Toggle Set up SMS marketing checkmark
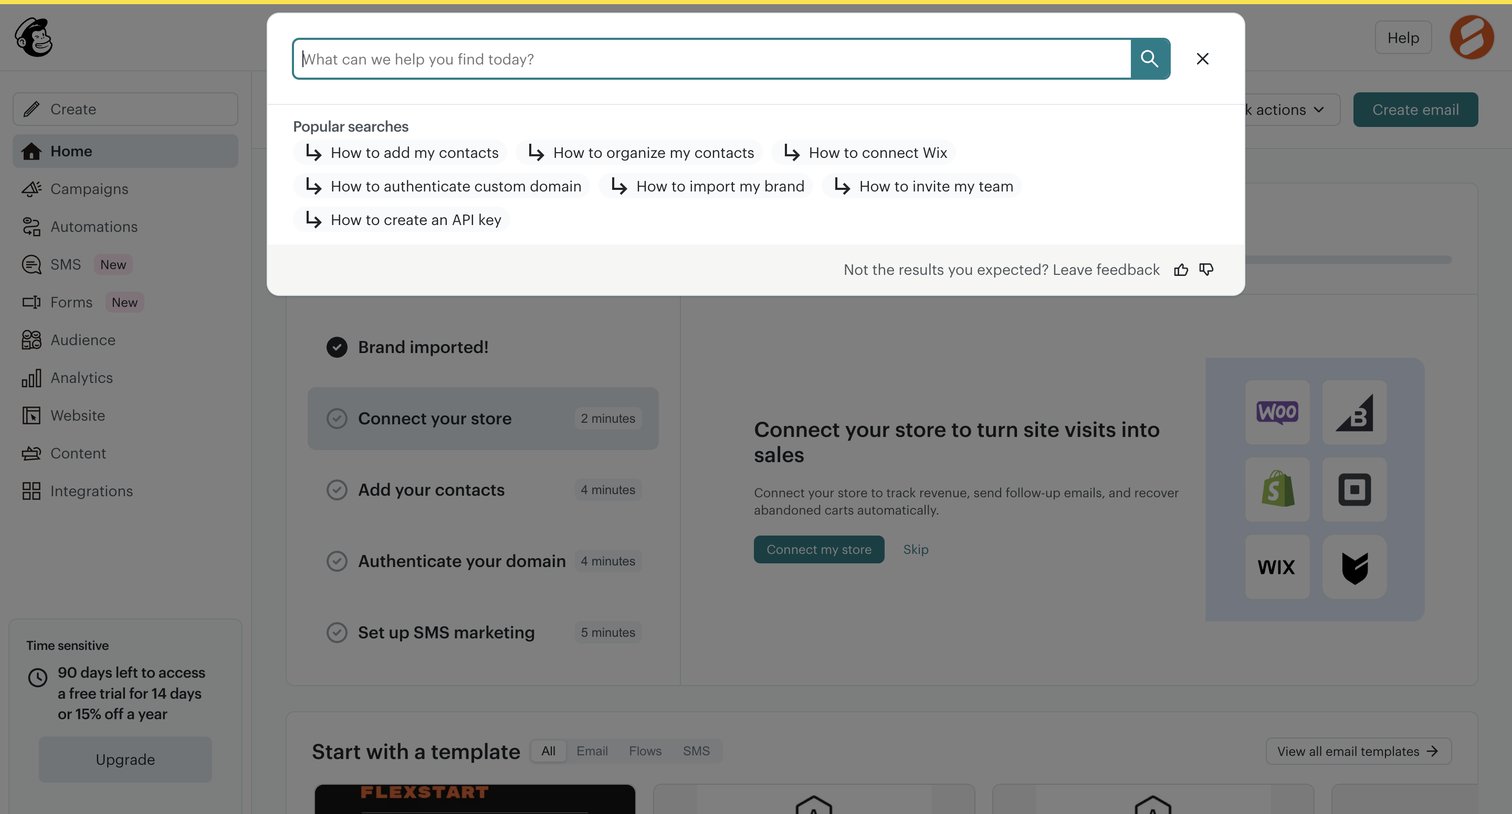The image size is (1512, 814). pyautogui.click(x=337, y=633)
